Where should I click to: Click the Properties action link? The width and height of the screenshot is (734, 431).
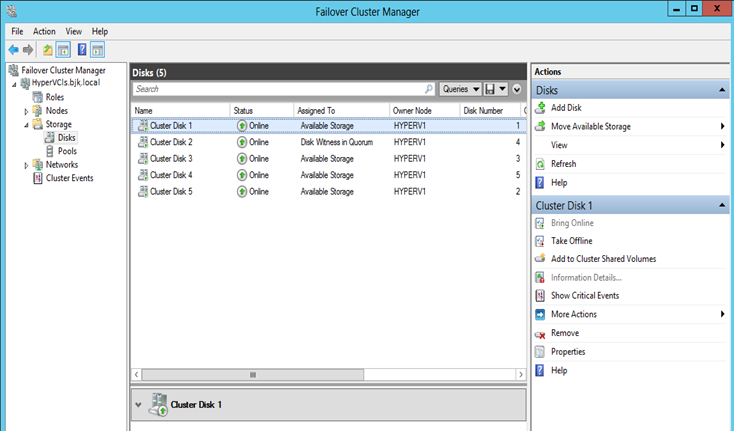568,352
